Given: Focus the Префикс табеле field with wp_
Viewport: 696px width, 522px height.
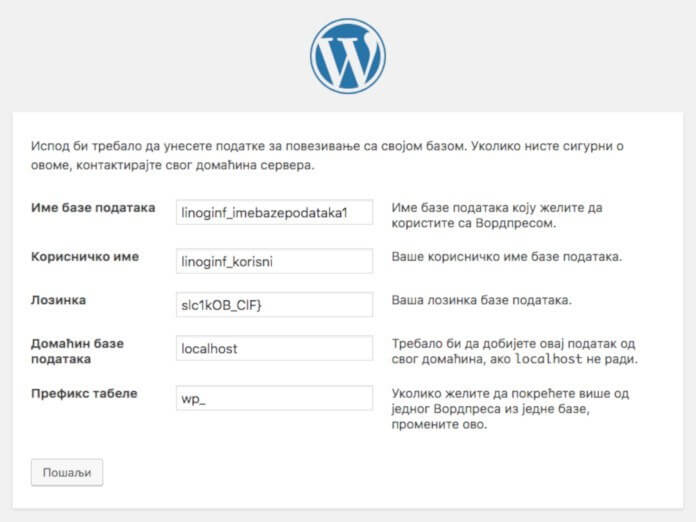Looking at the screenshot, I should point(273,398).
